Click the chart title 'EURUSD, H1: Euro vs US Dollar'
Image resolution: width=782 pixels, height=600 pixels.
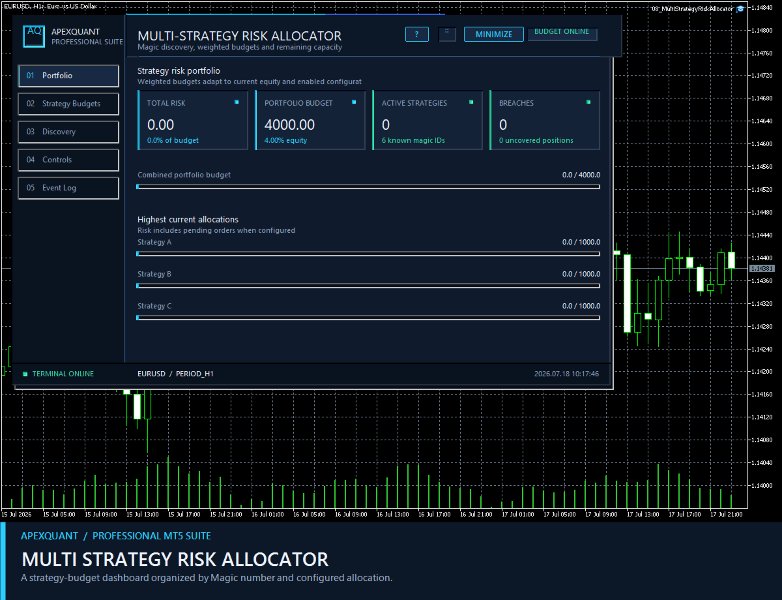[50, 6]
